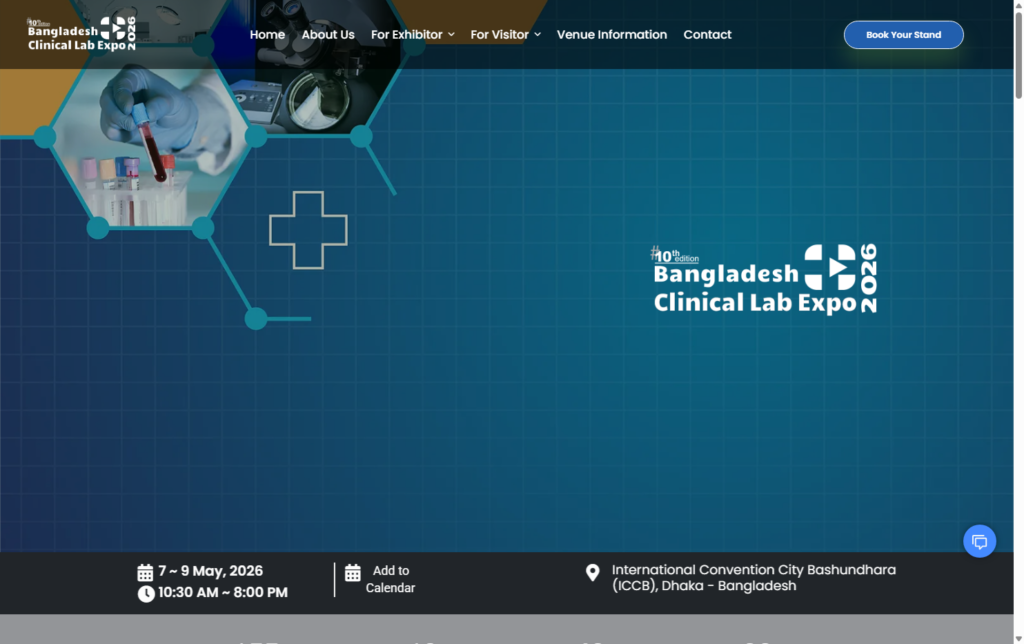Go to Venue Information
Image resolution: width=1024 pixels, height=644 pixels.
coord(611,34)
